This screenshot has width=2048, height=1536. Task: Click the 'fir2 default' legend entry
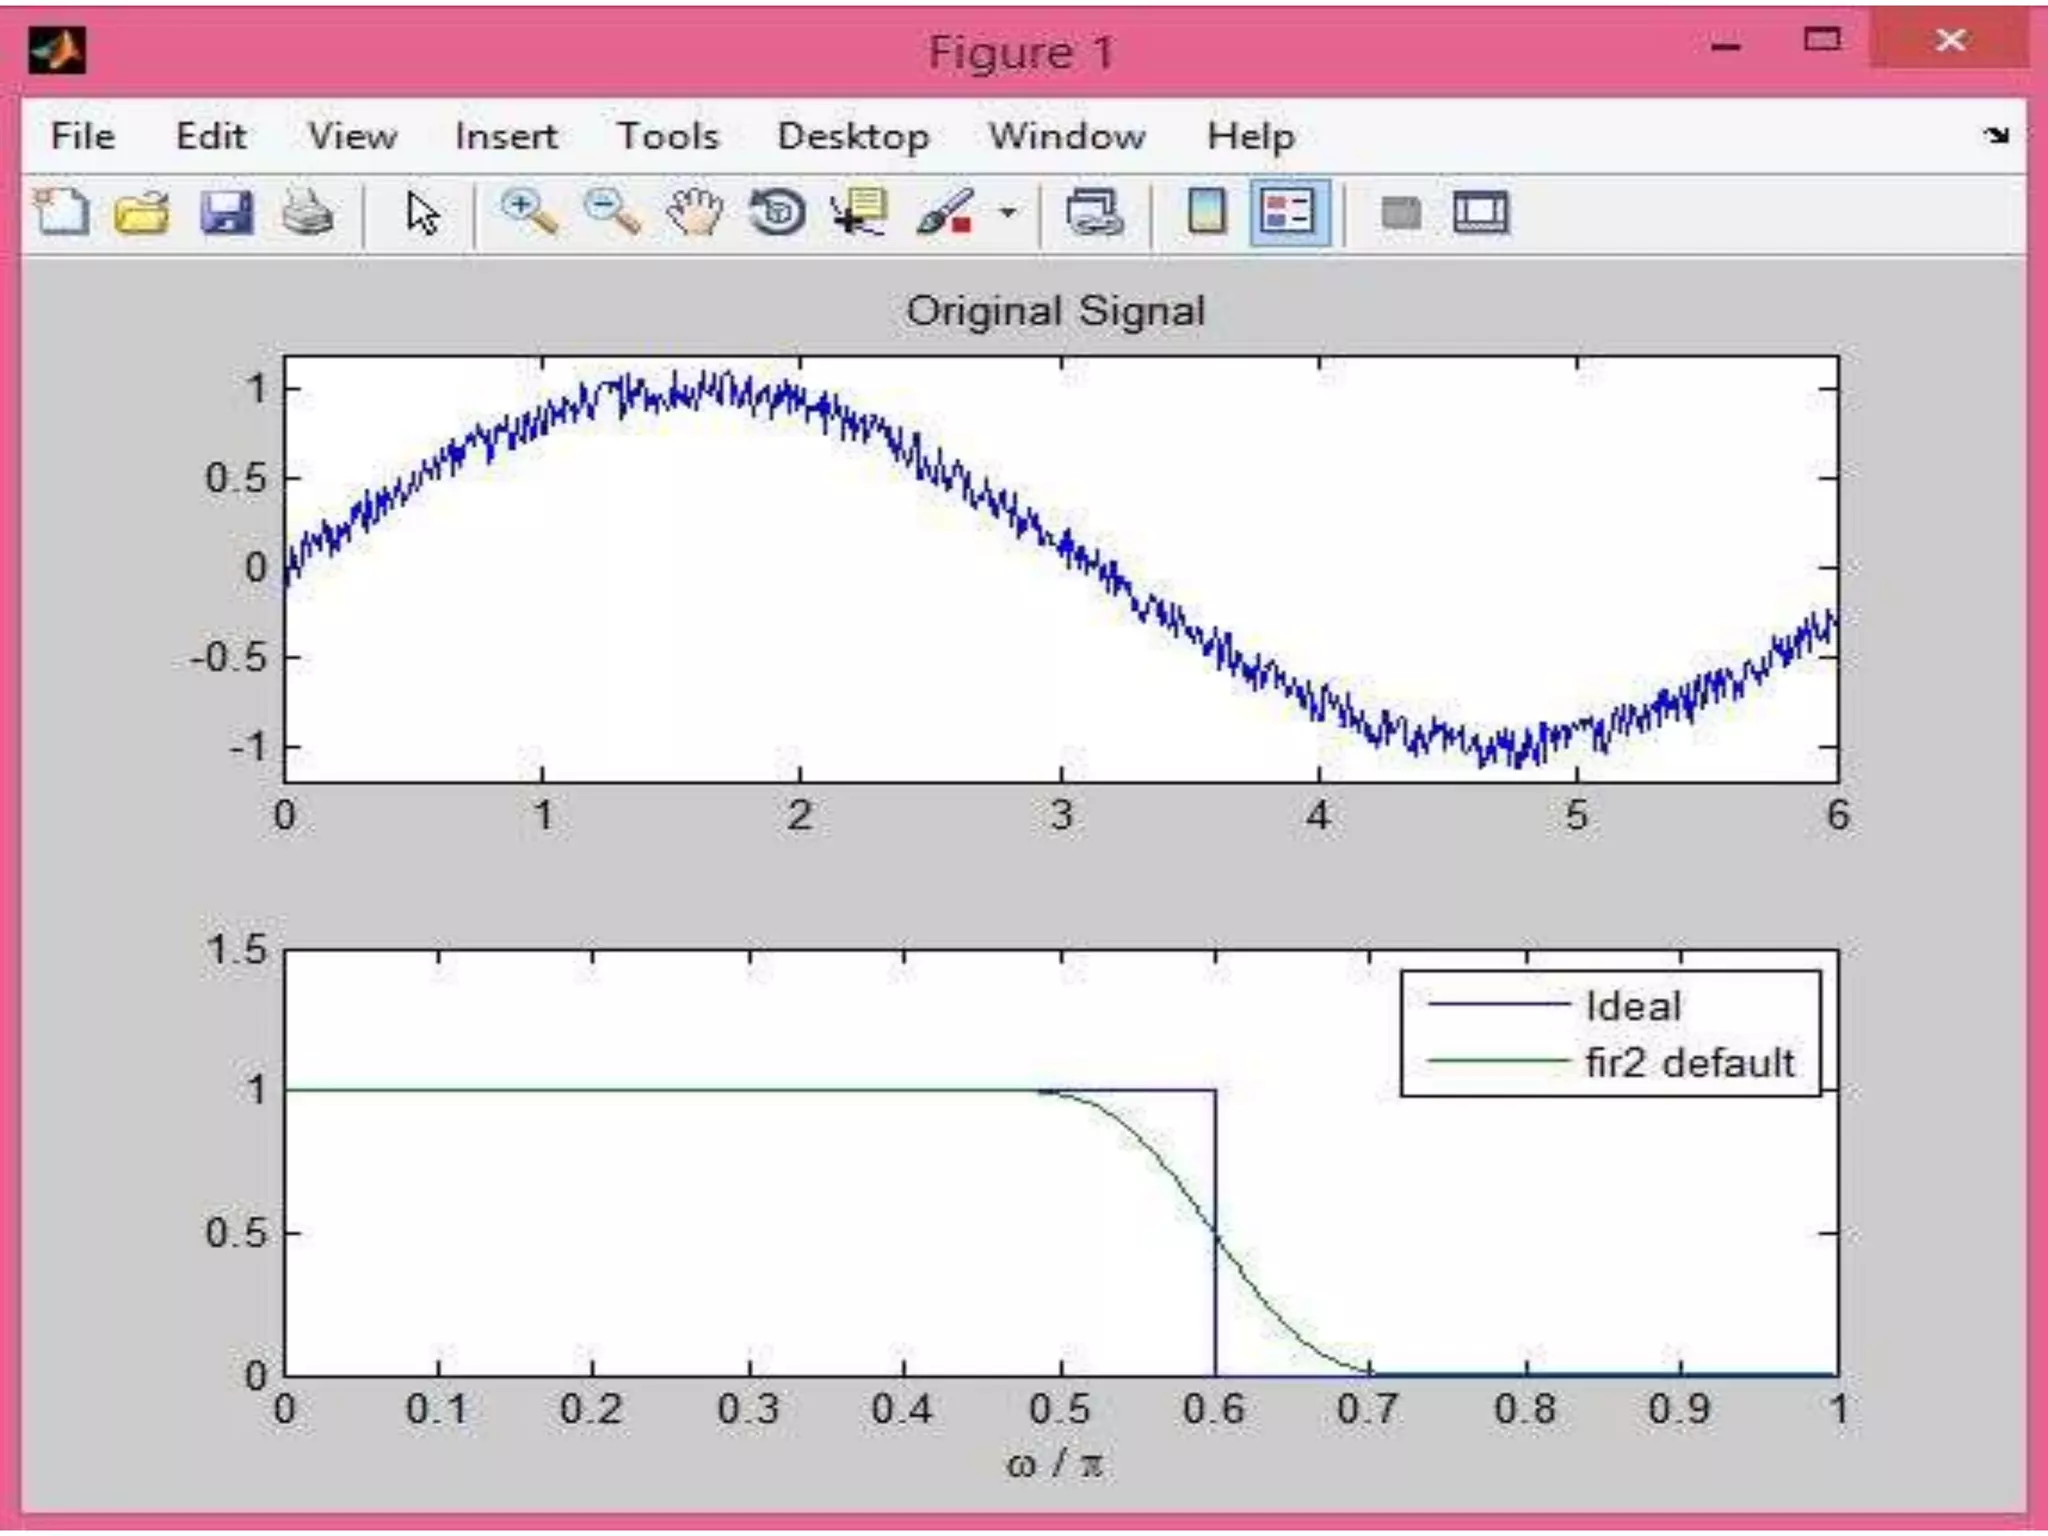point(1689,1063)
